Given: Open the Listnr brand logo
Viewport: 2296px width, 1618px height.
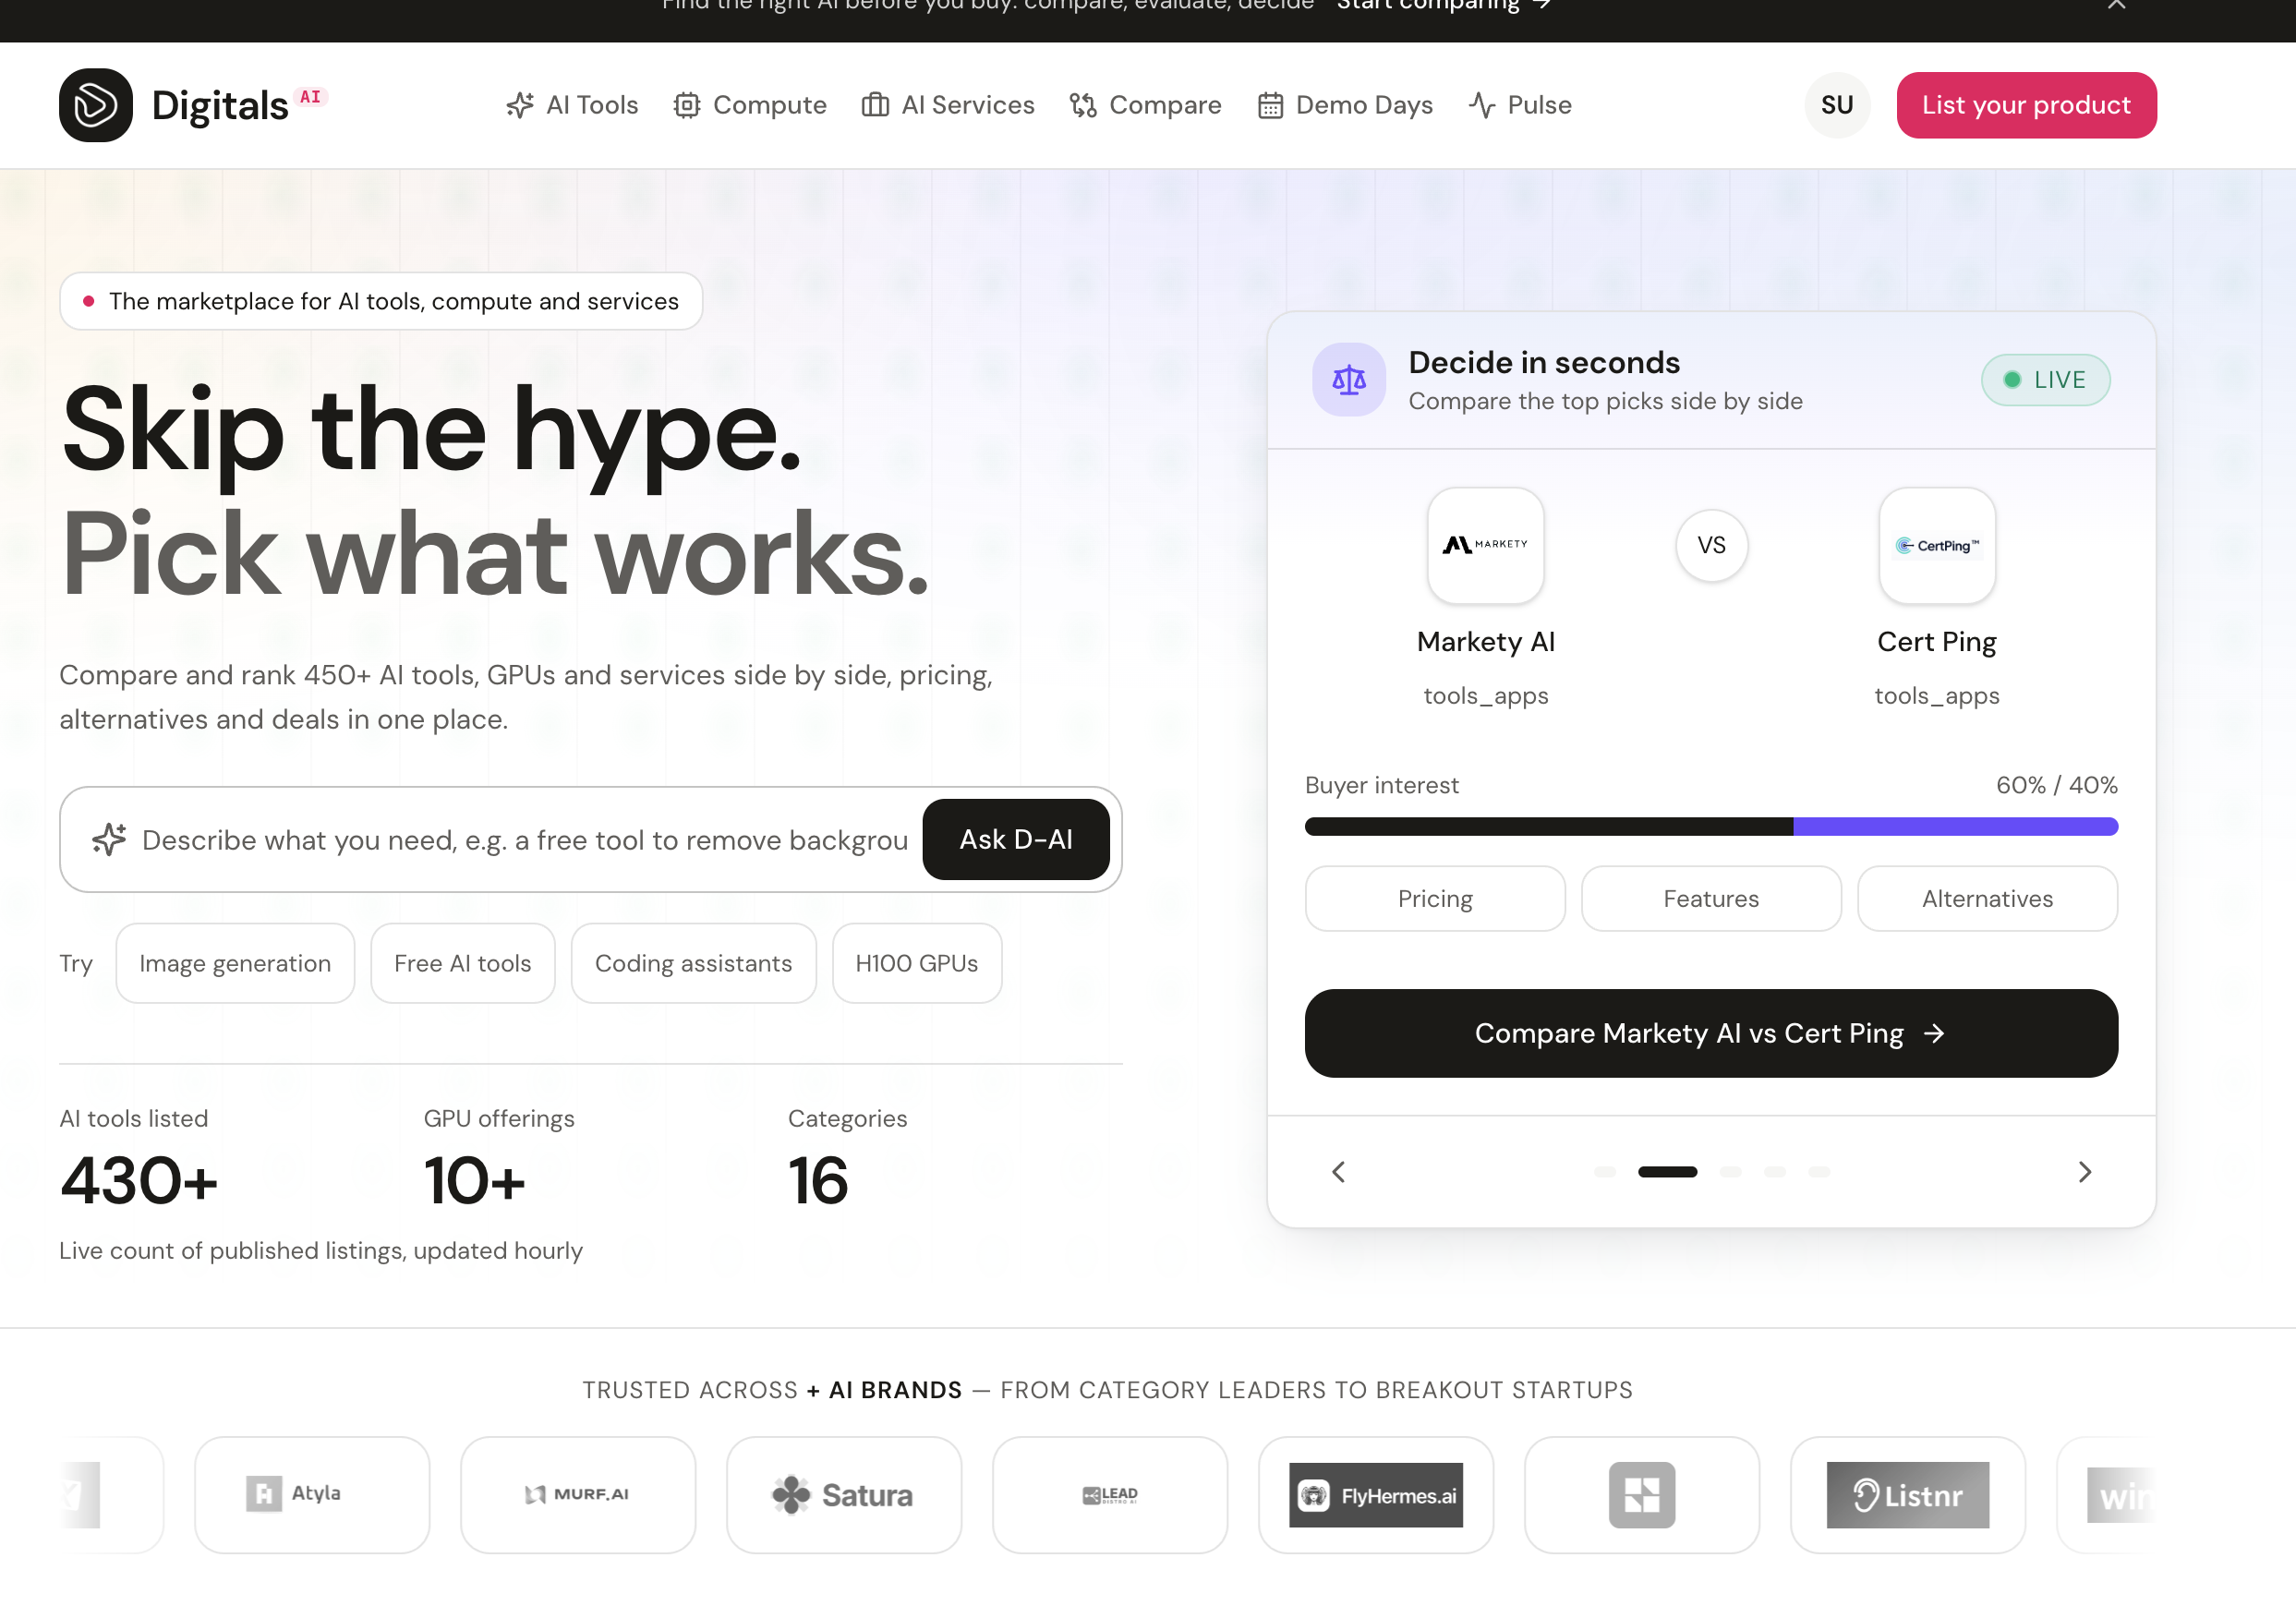Looking at the screenshot, I should tap(1908, 1495).
